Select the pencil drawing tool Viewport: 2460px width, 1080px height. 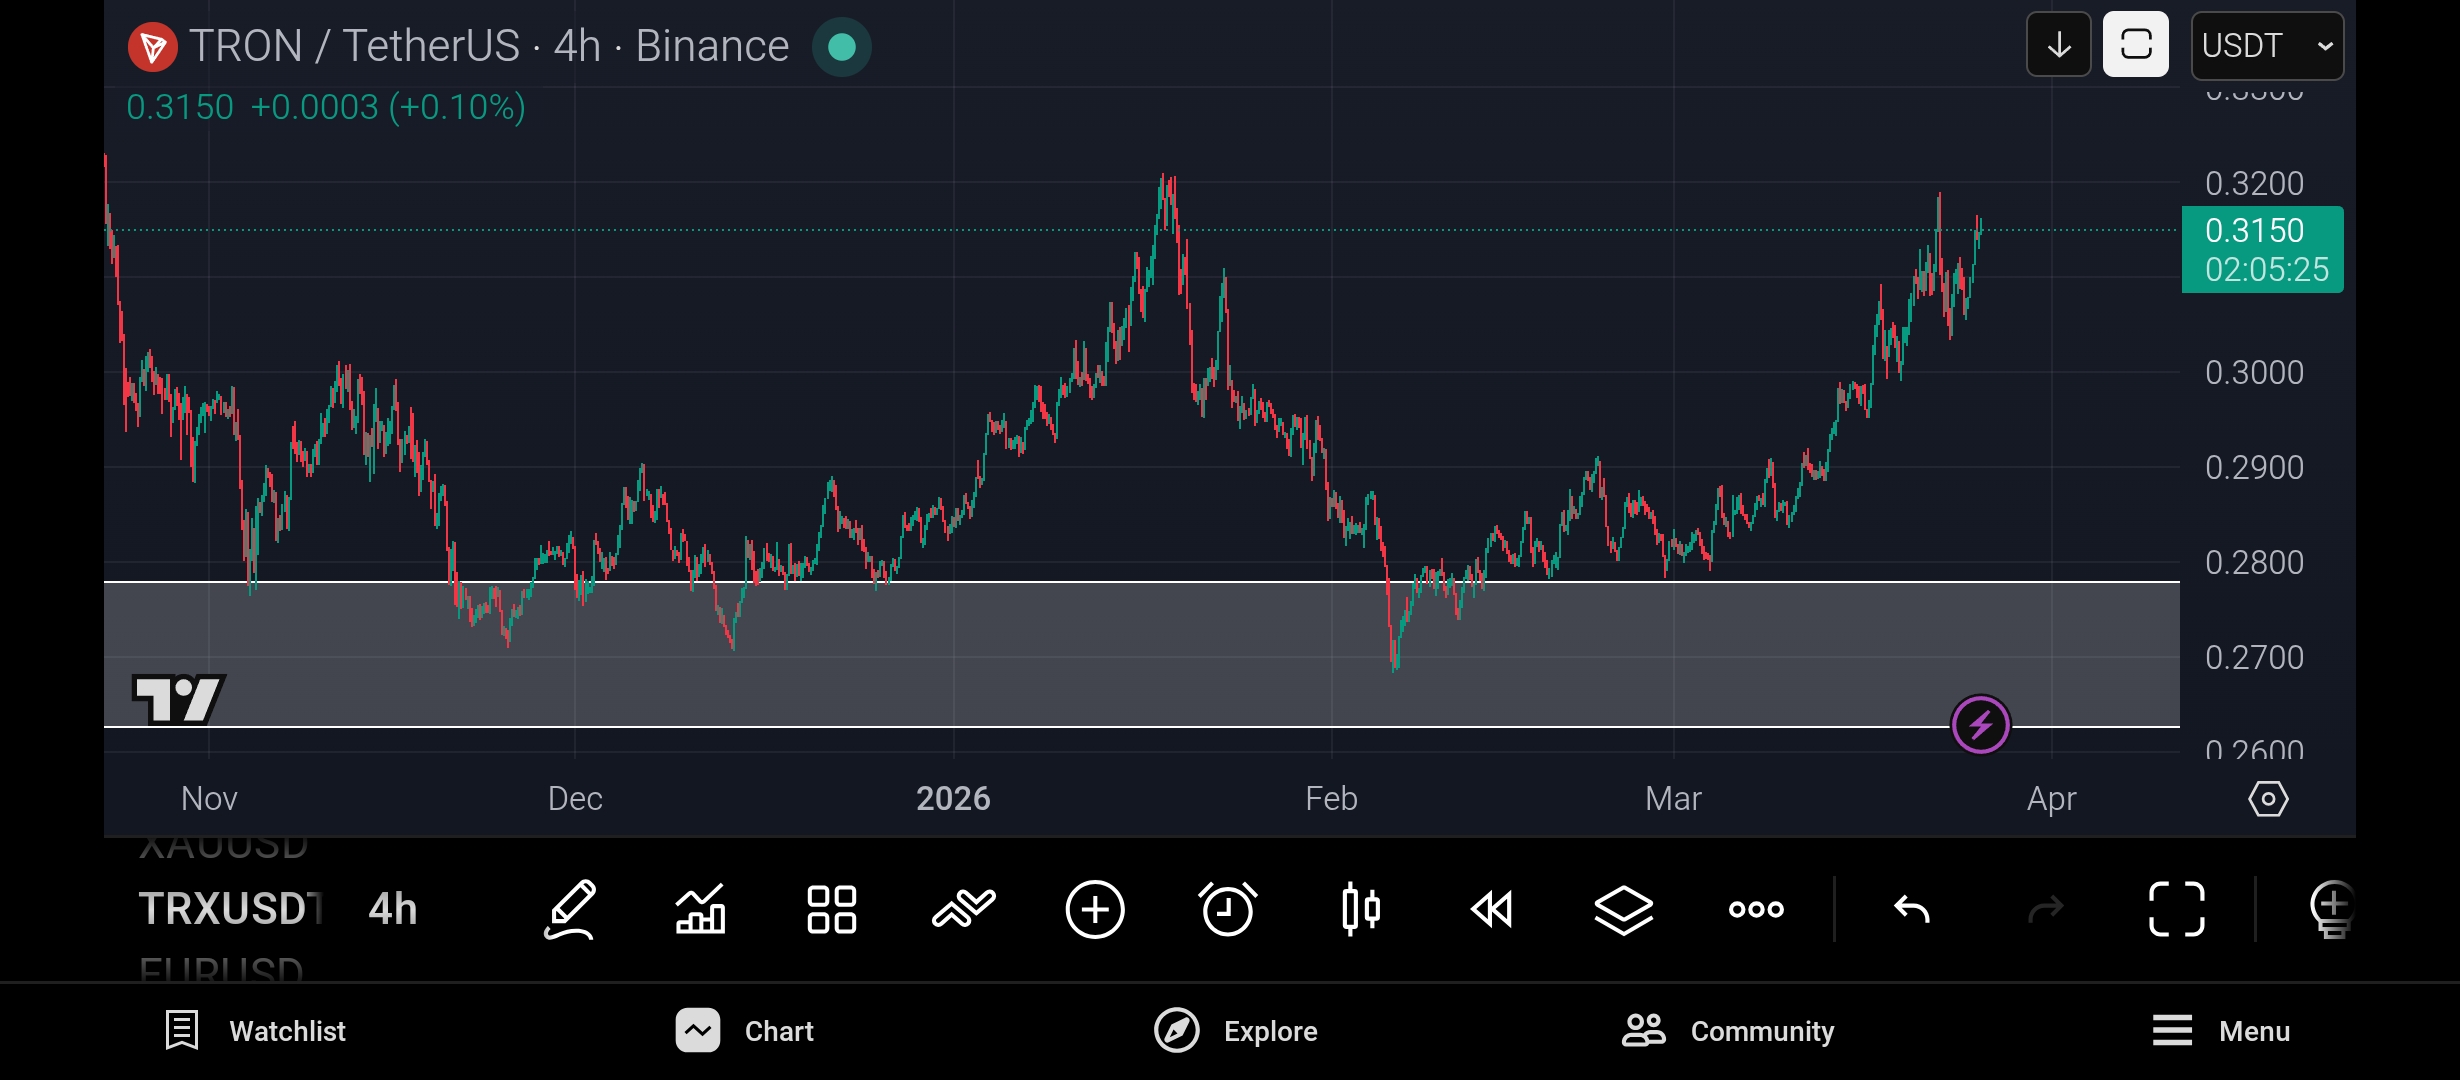(570, 909)
